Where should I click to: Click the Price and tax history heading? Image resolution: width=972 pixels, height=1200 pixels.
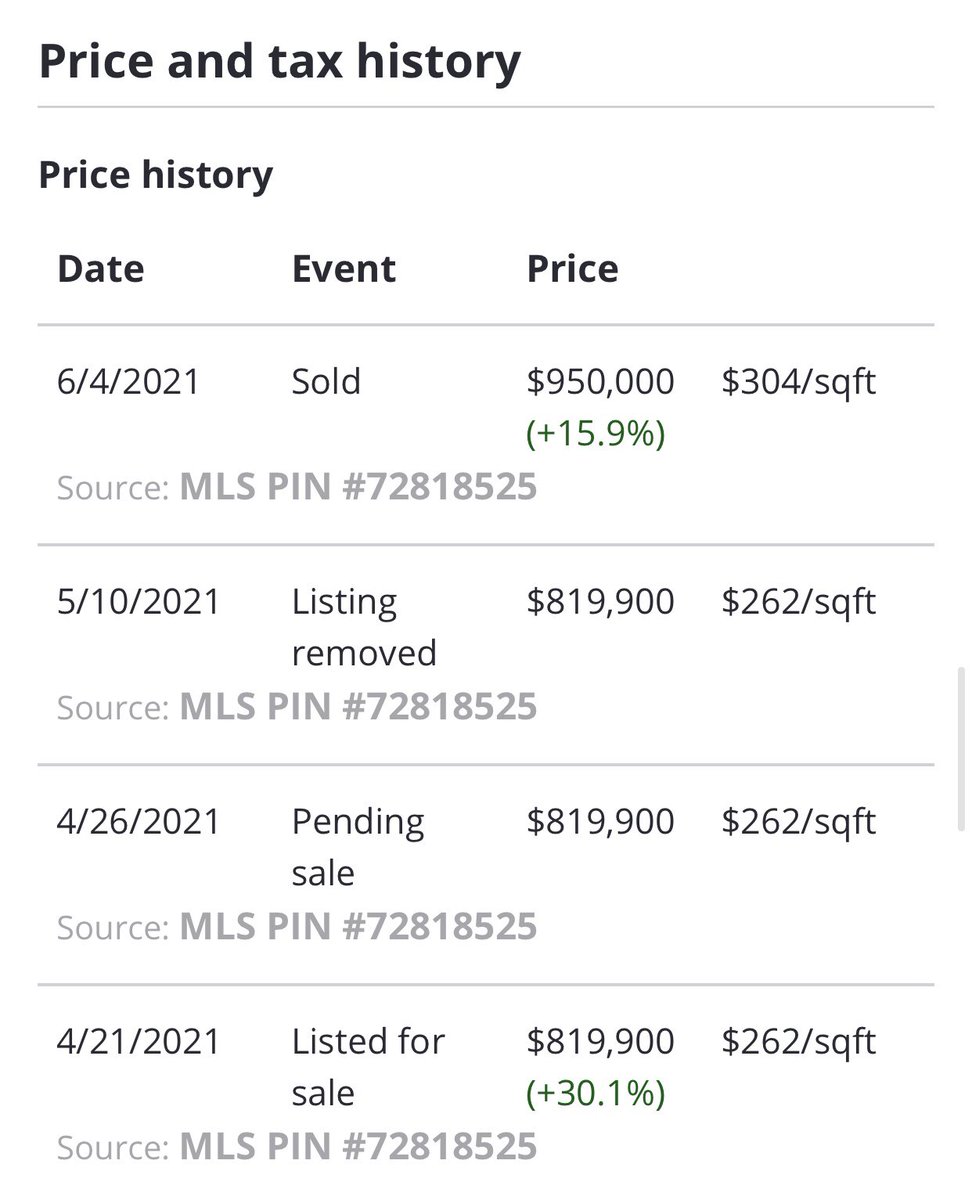point(279,60)
